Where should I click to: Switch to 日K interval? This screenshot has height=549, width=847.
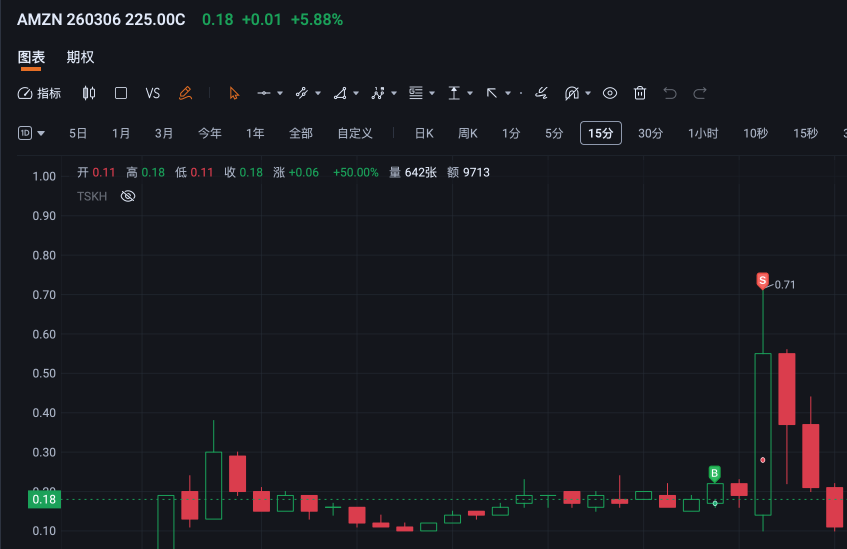click(424, 133)
